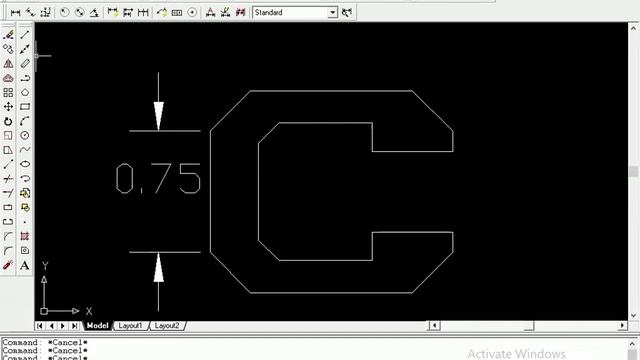Viewport: 640px width, 360px height.
Task: Select the Continue Dimension tool
Action: pyautogui.click(x=143, y=13)
